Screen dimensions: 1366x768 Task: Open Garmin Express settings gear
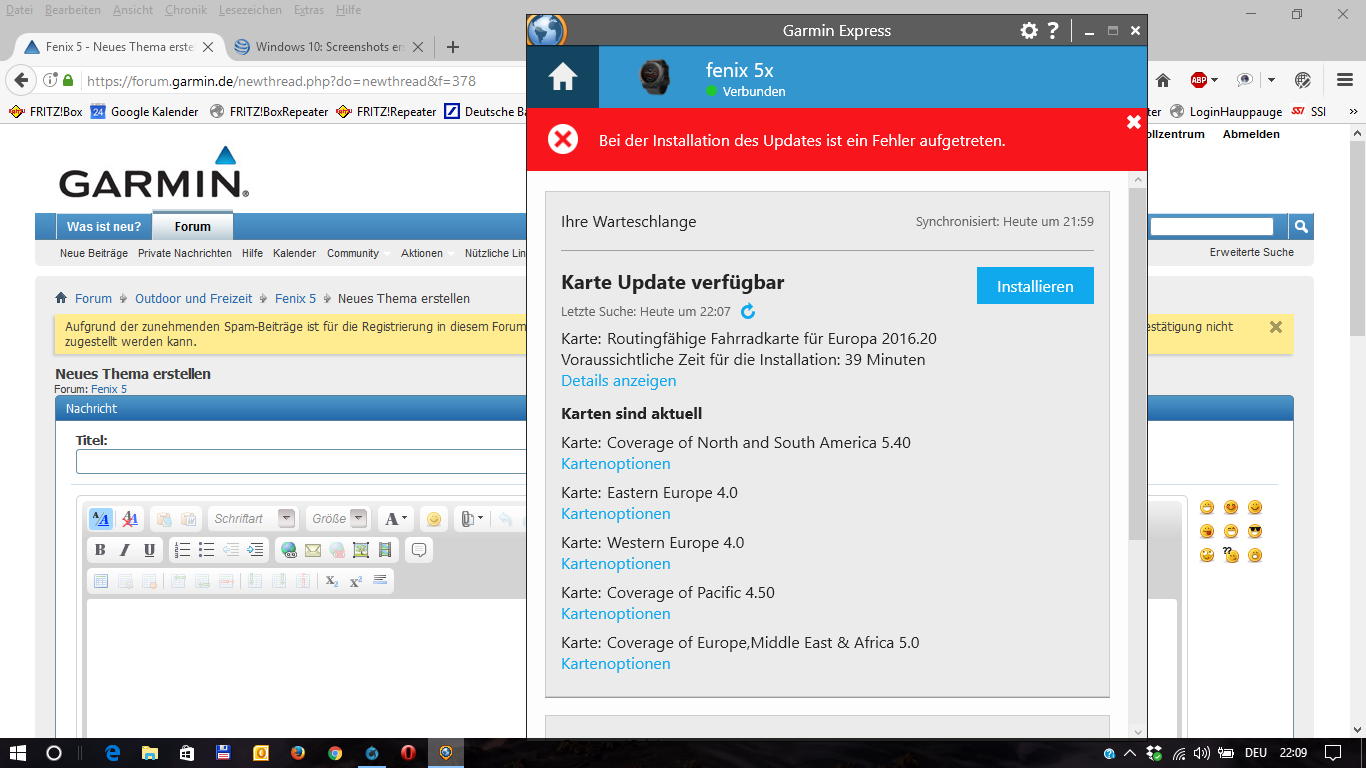(1029, 31)
